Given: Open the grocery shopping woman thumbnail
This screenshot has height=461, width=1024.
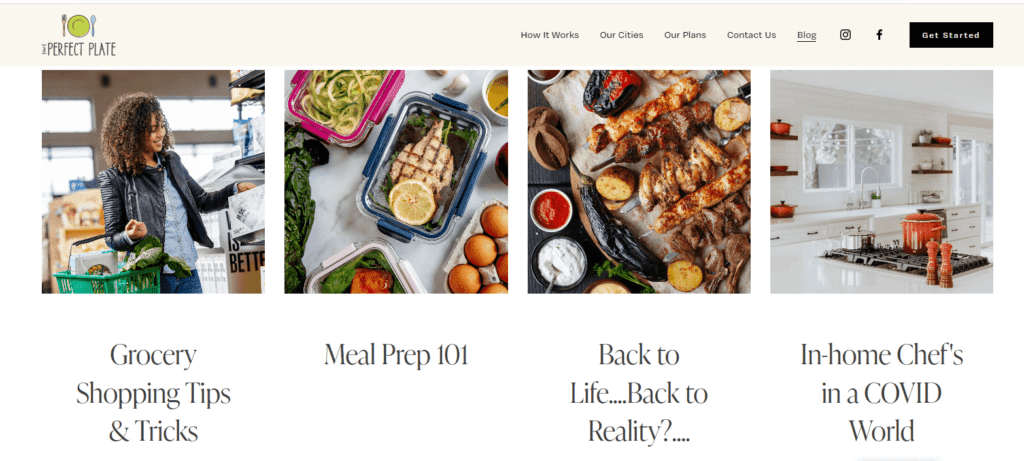Looking at the screenshot, I should click(x=153, y=182).
